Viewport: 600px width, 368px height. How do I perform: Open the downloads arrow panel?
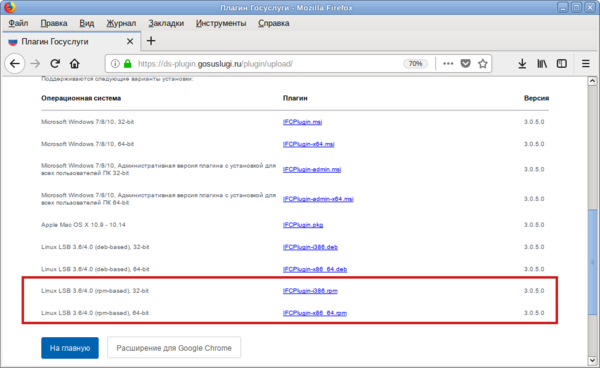[x=522, y=64]
